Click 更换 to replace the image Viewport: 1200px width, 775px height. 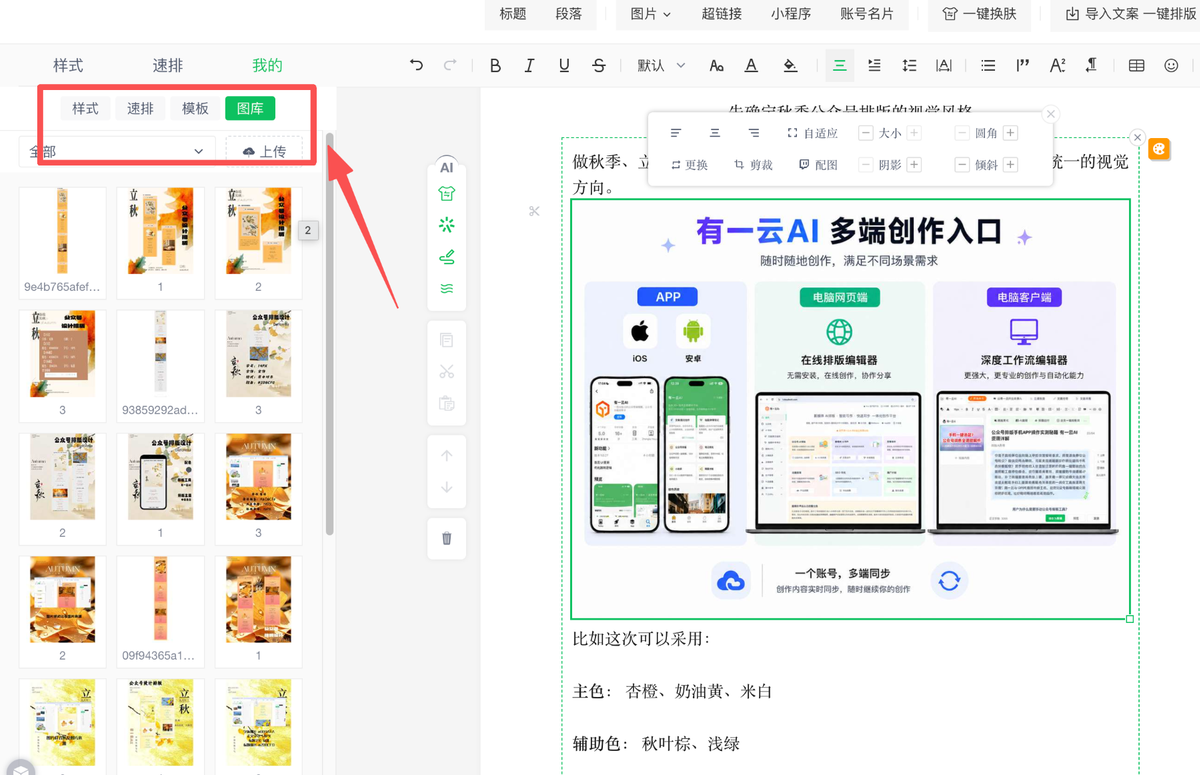coord(689,165)
